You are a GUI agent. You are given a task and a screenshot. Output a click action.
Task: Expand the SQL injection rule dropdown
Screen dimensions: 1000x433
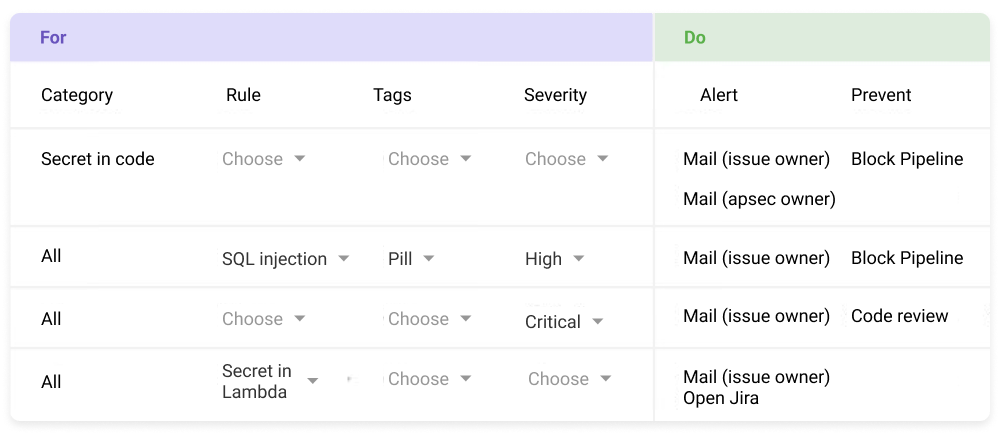(x=286, y=259)
